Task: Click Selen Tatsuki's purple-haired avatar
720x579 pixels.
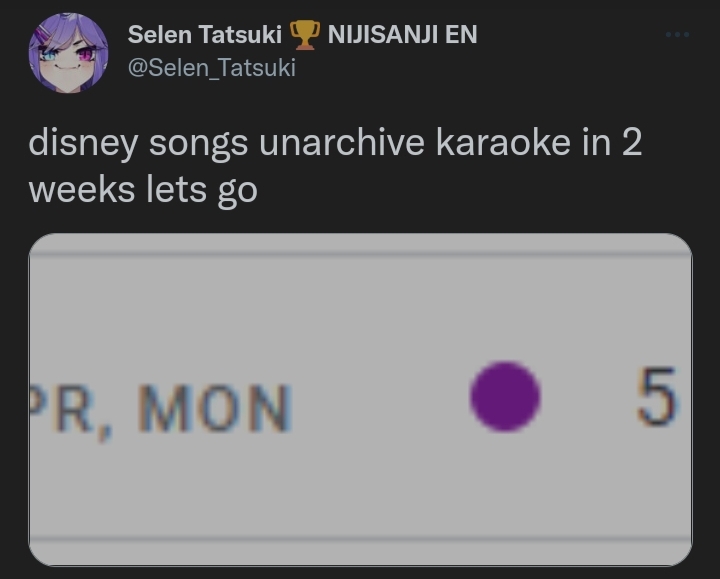Action: [x=68, y=53]
